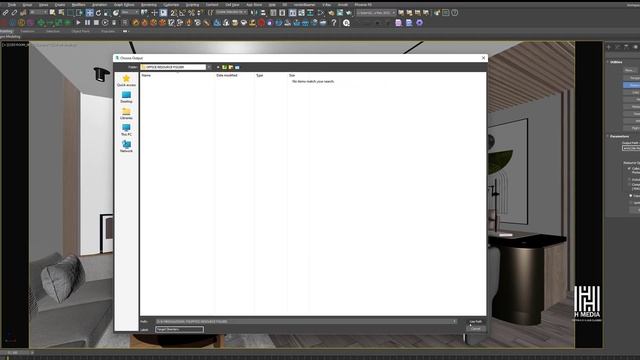Open the Rendered Frame Window icon

(x=340, y=13)
